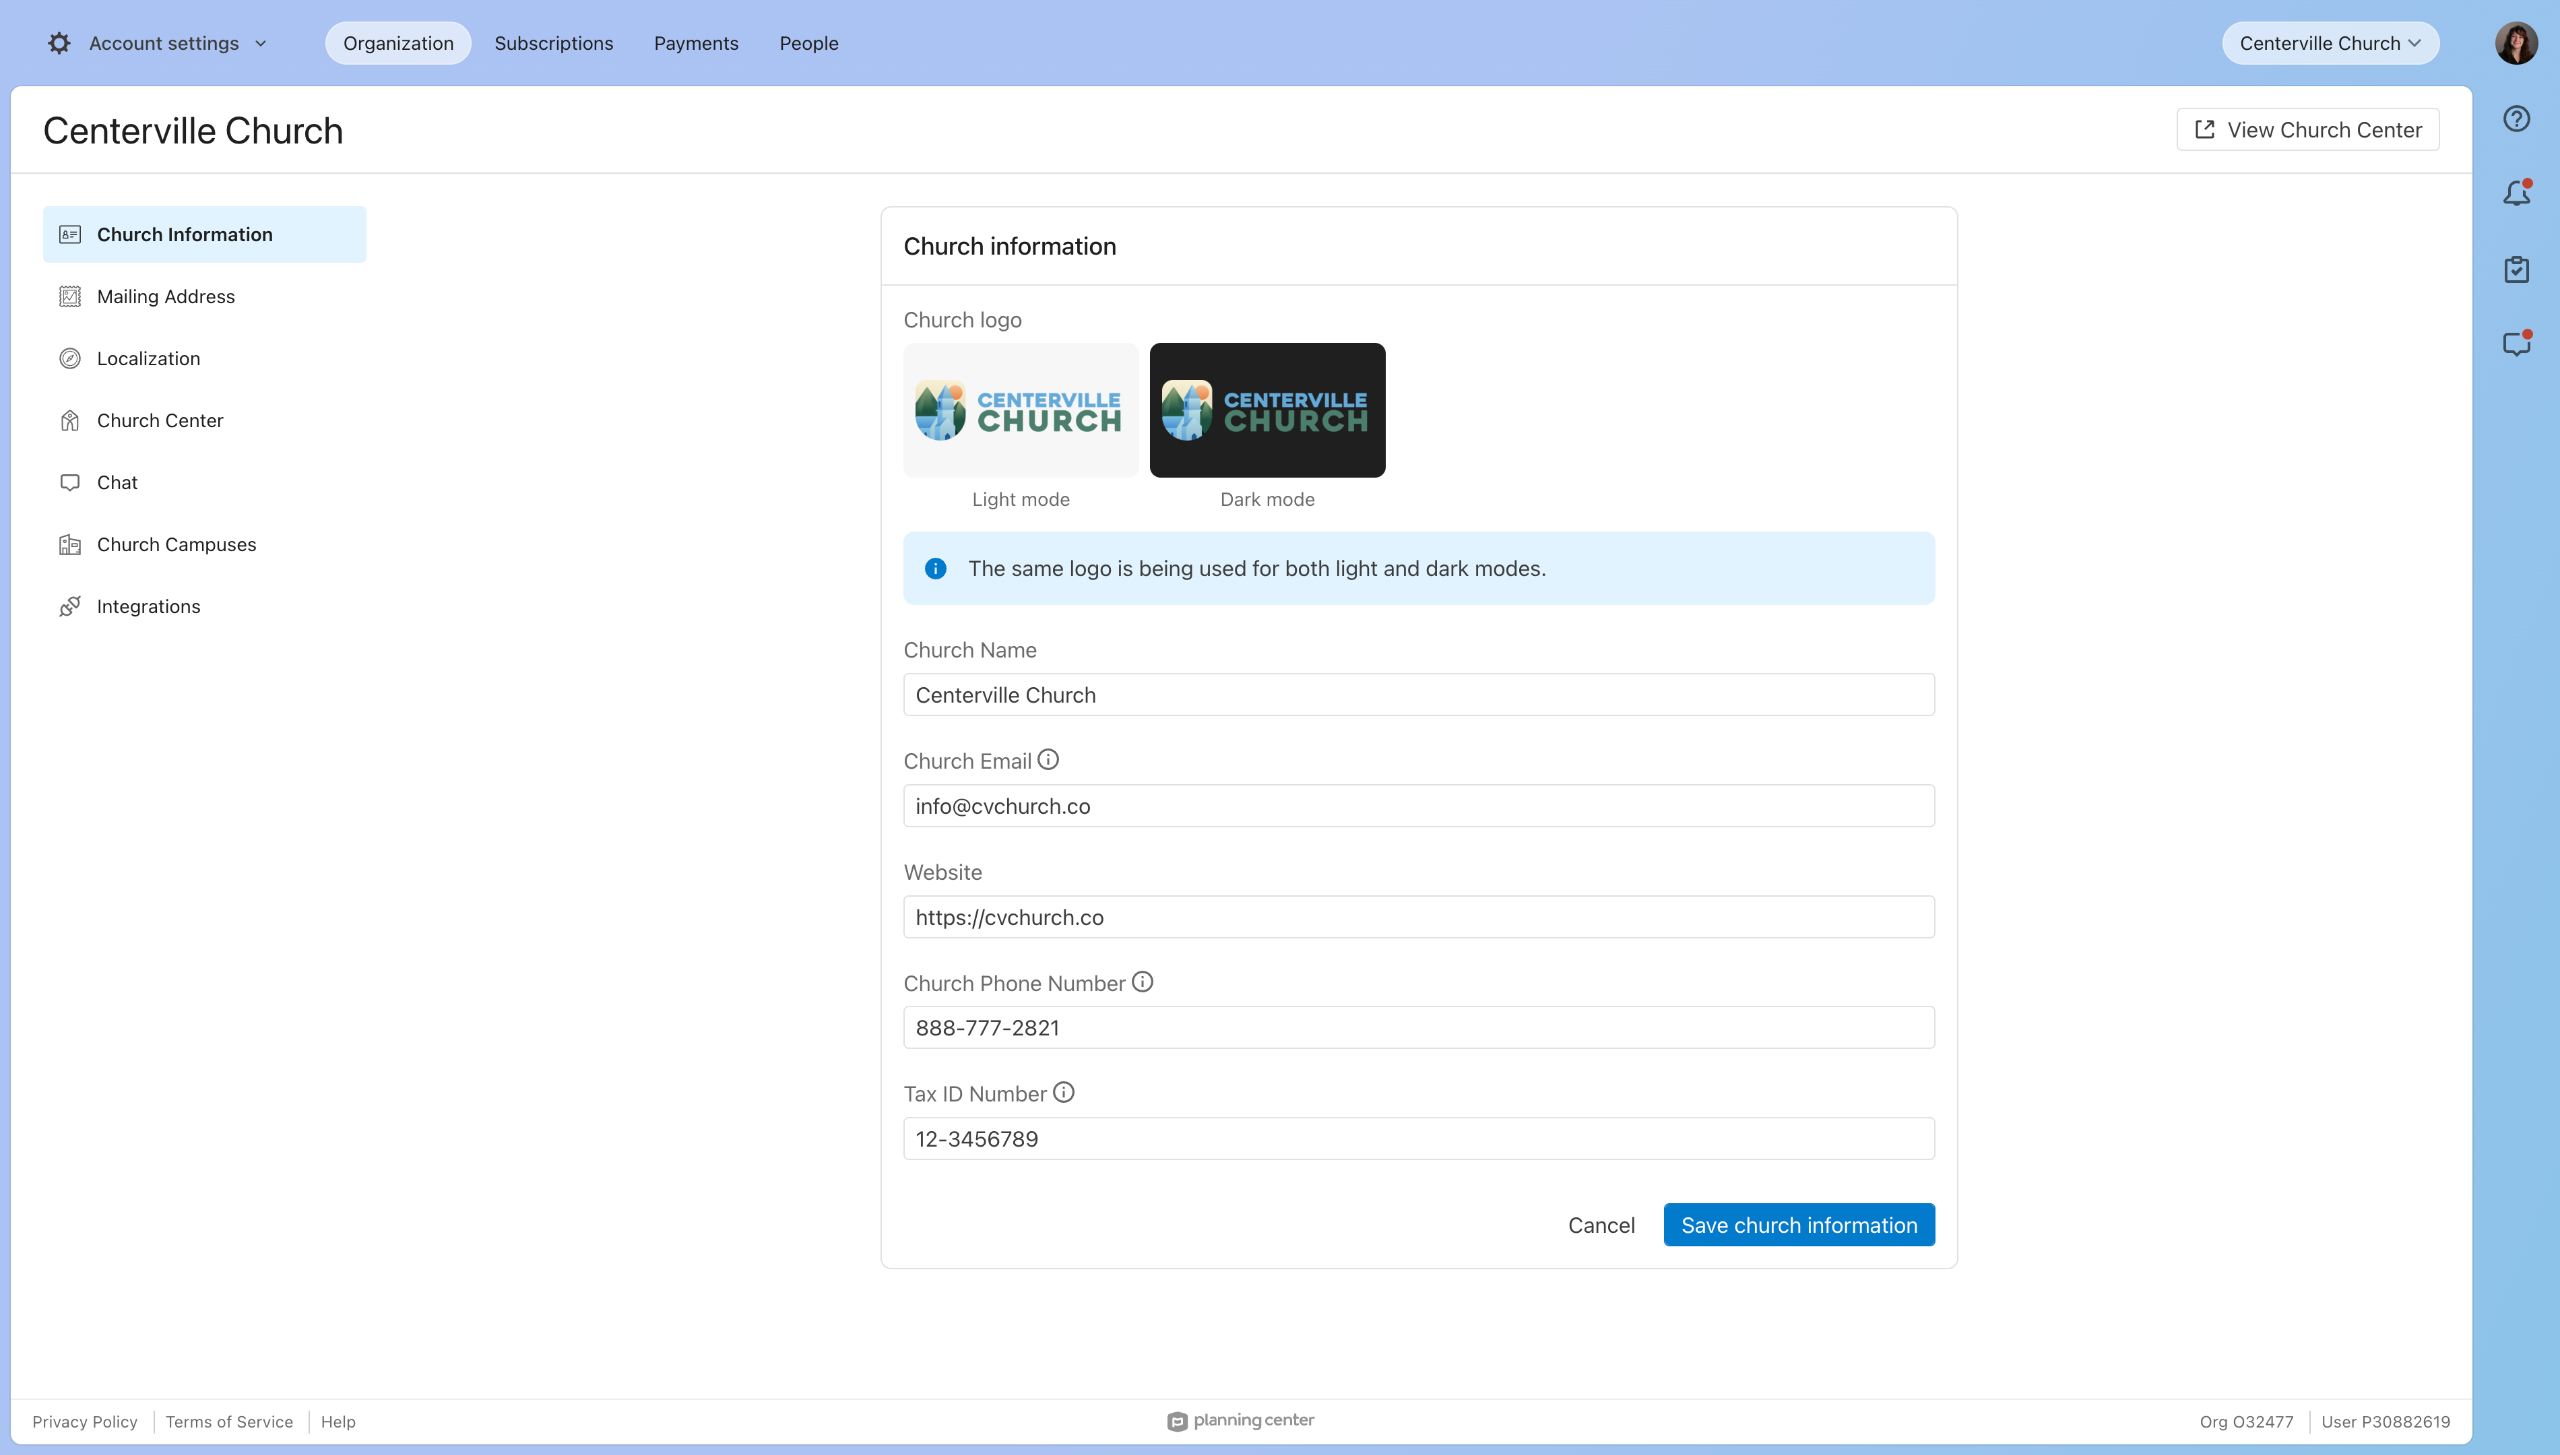Open the notifications bell icon
Image resolution: width=2560 pixels, height=1455 pixels.
tap(2516, 193)
